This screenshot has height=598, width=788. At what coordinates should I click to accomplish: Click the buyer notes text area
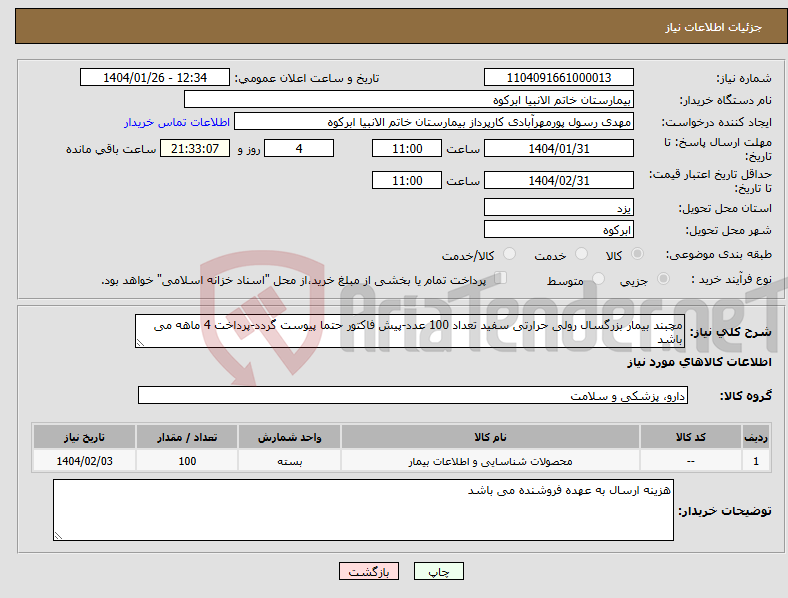(x=363, y=510)
